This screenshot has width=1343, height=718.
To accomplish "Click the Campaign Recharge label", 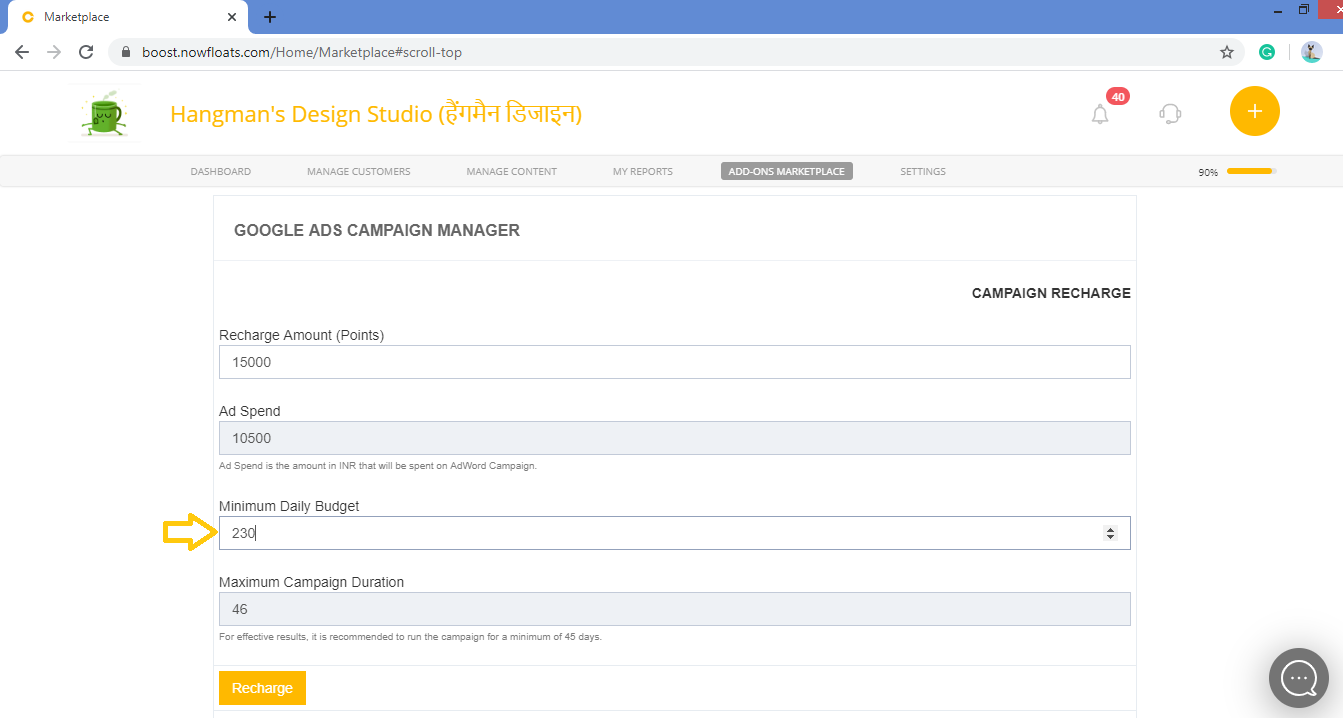I will [1051, 293].
